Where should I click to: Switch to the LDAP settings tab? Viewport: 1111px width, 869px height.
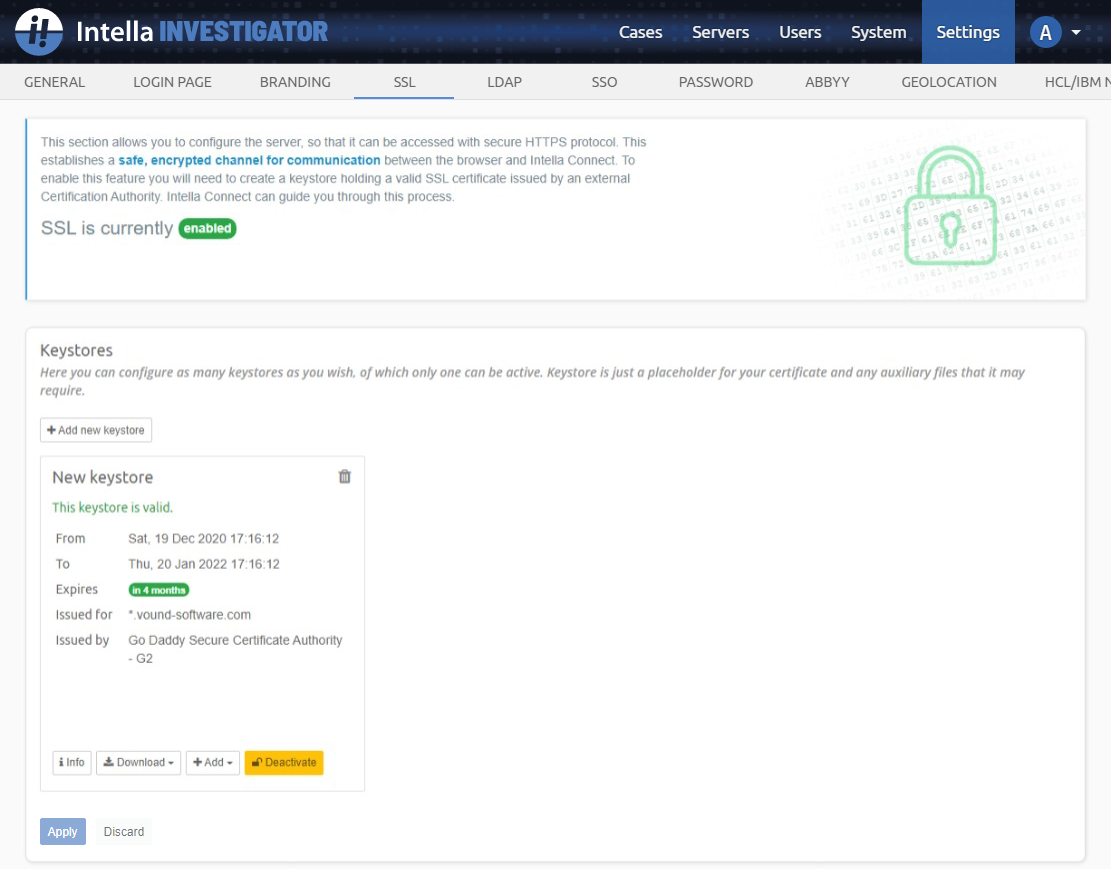pos(504,82)
